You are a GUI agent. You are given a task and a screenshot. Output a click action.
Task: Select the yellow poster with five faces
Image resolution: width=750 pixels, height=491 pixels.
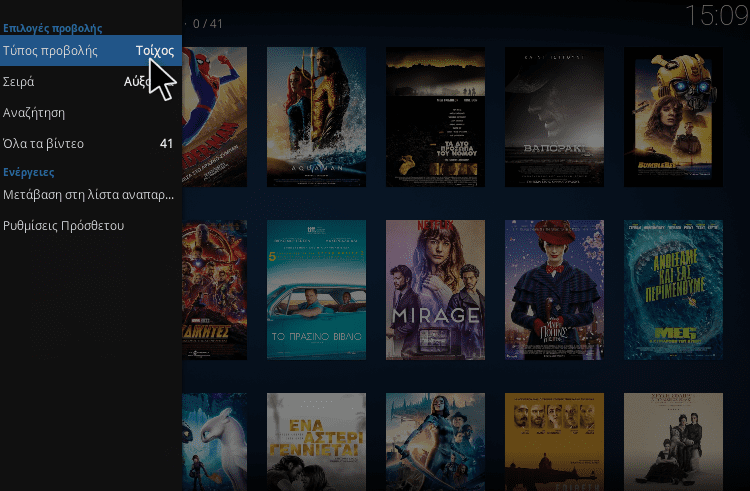[x=554, y=442]
